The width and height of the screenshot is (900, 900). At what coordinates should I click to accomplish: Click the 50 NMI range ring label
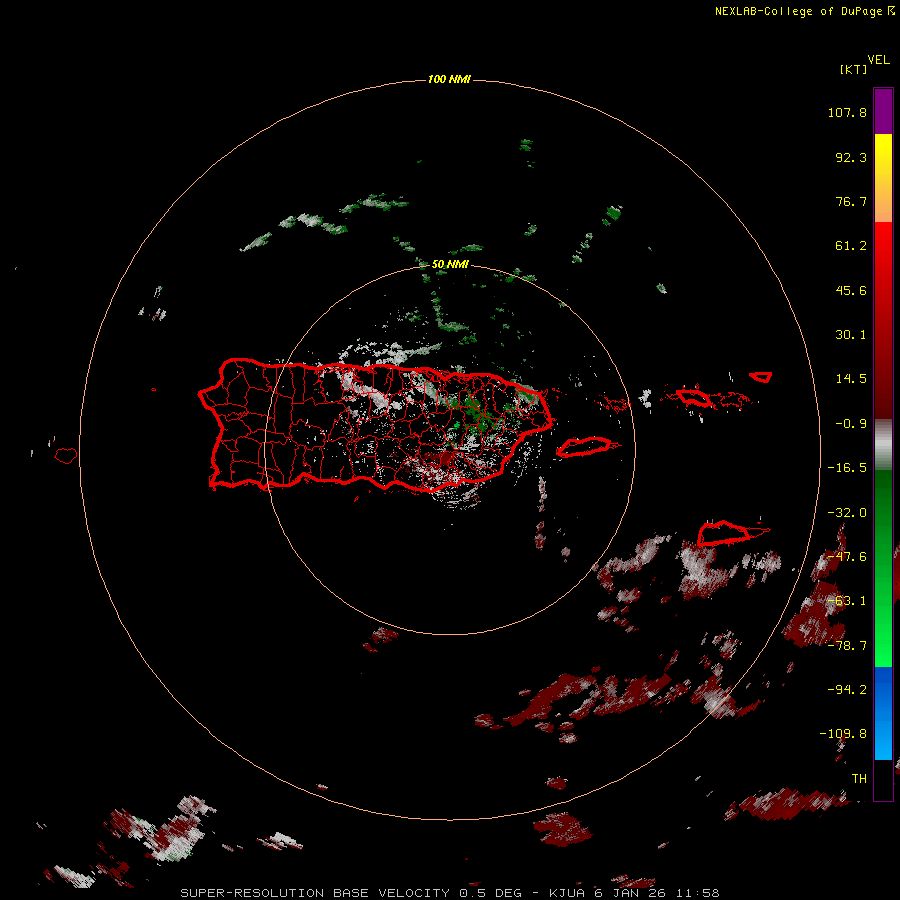pyautogui.click(x=450, y=264)
